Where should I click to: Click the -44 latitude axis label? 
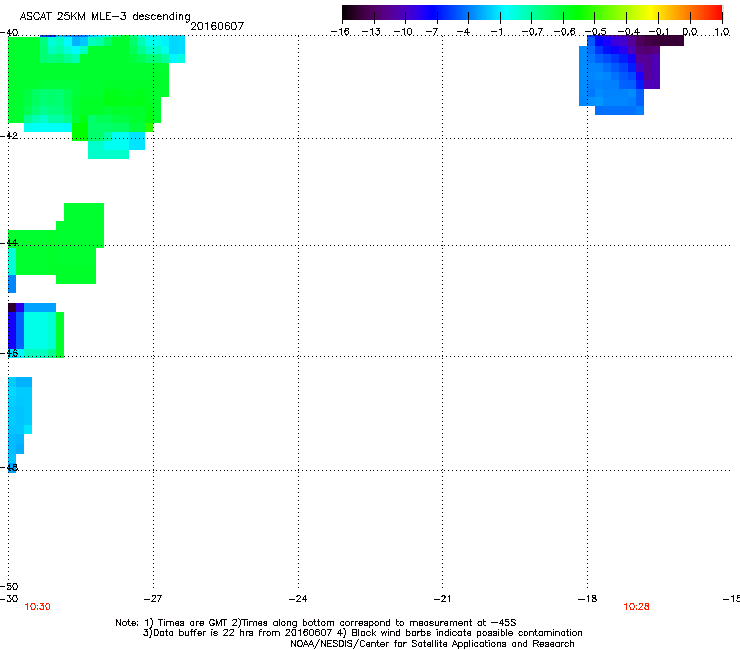click(x=9, y=243)
